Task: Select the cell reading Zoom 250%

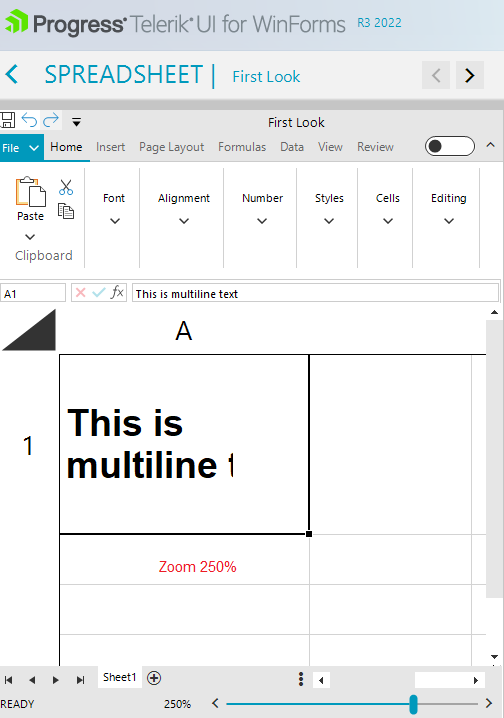Action: click(x=184, y=560)
